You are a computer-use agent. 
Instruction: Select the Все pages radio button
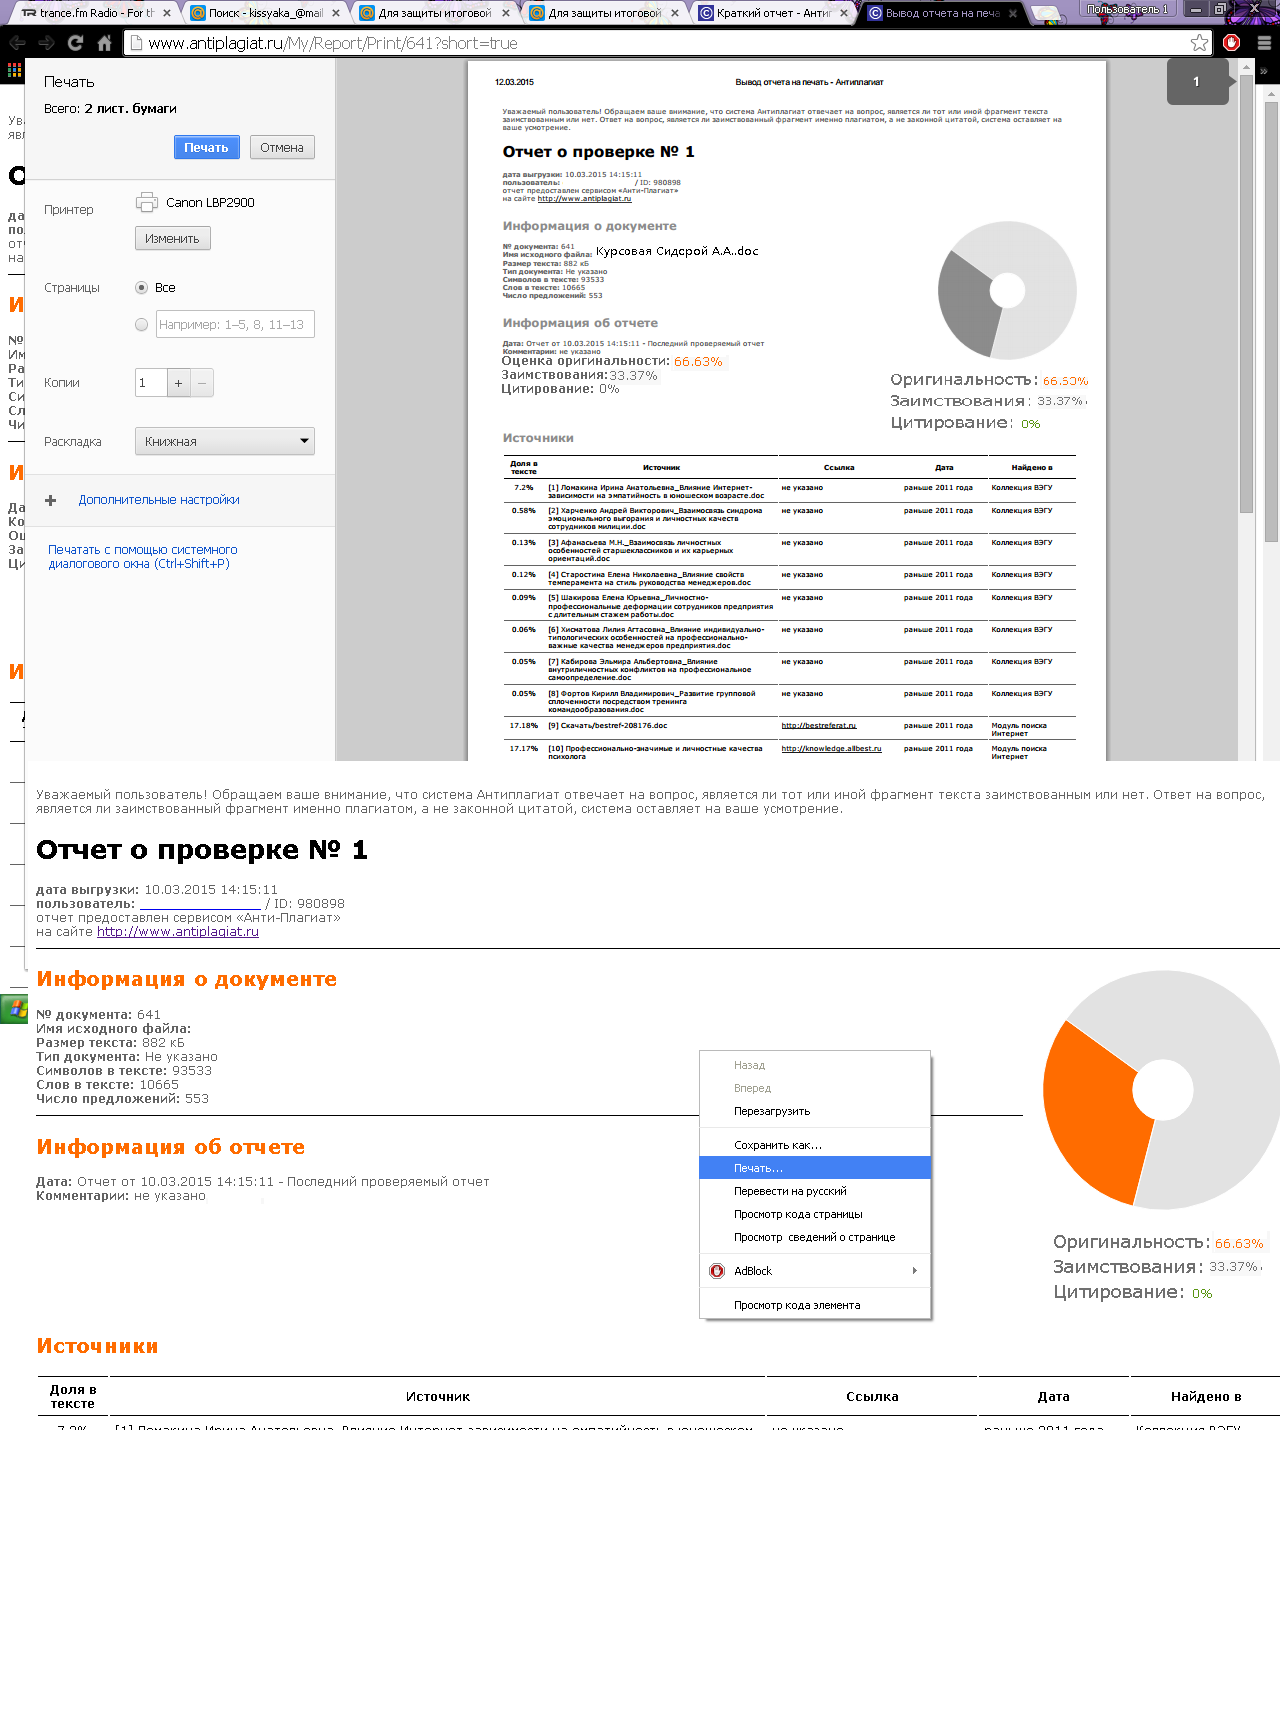coord(141,287)
